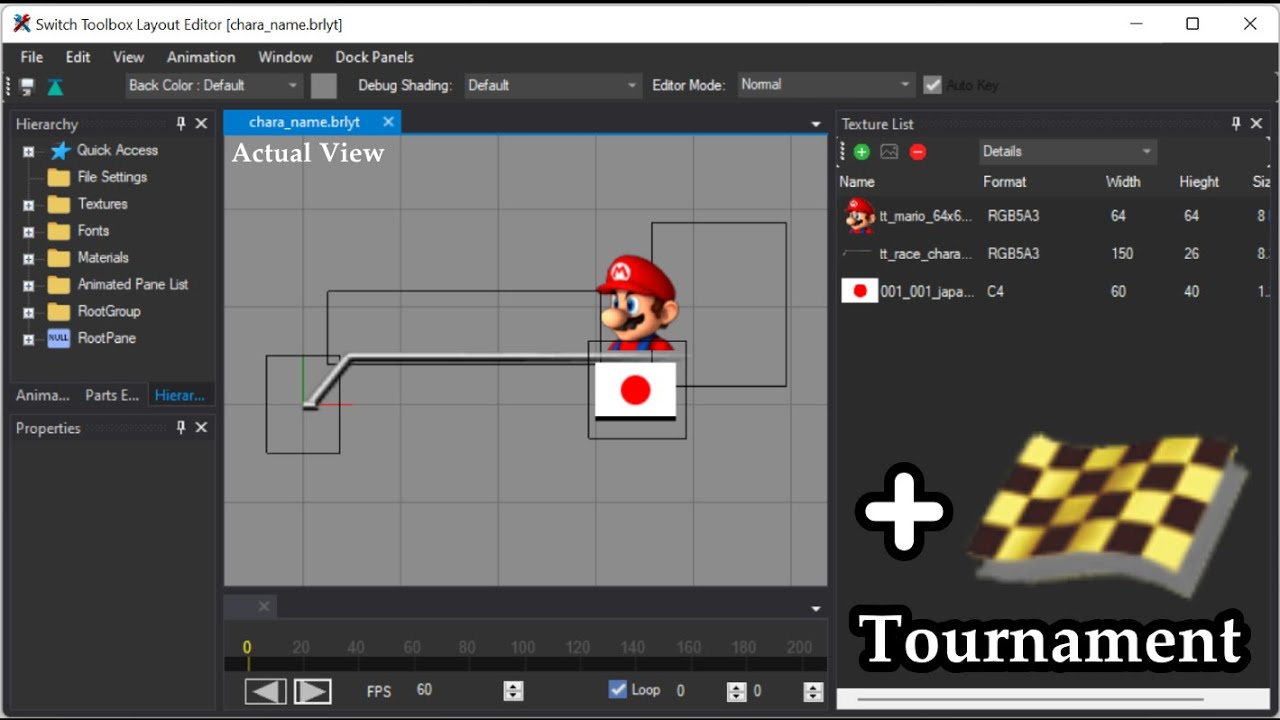The image size is (1280, 720).
Task: Toggle the Auto Key checkbox
Action: [x=932, y=86]
